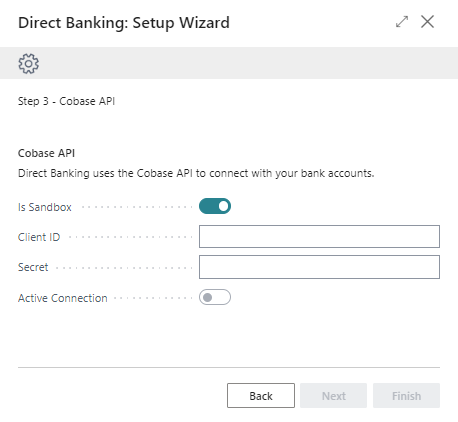Click the Cobase API description sentence
Screen dimensions: 458x422
(196, 173)
